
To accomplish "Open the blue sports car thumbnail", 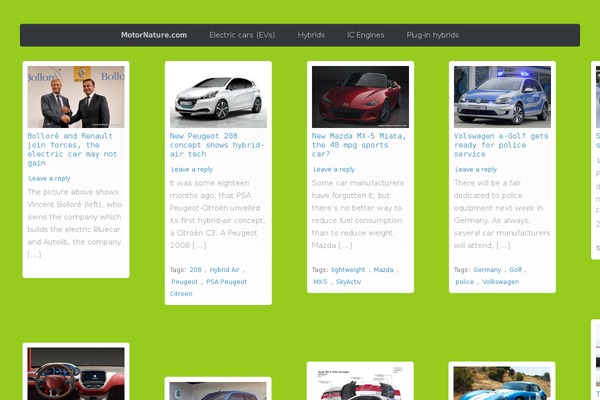I will click(x=502, y=383).
